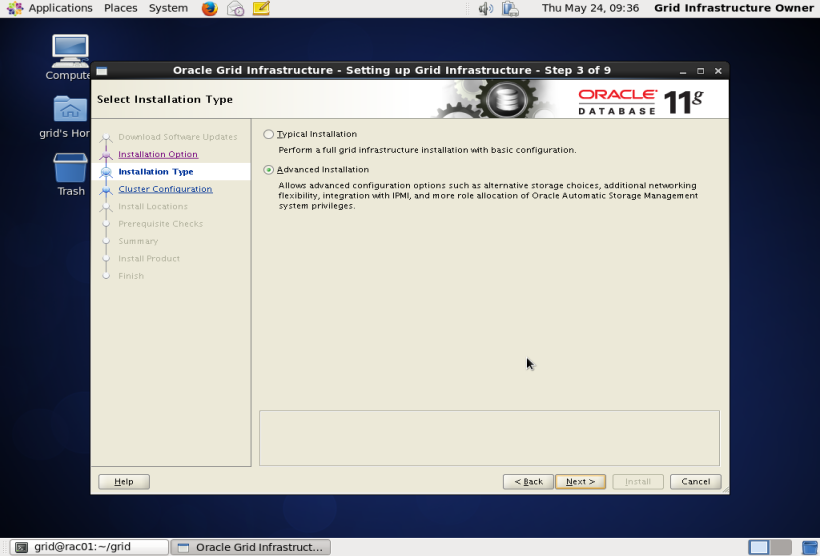The height and width of the screenshot is (556, 820).
Task: Select Advanced Installation radio button
Action: 269,170
